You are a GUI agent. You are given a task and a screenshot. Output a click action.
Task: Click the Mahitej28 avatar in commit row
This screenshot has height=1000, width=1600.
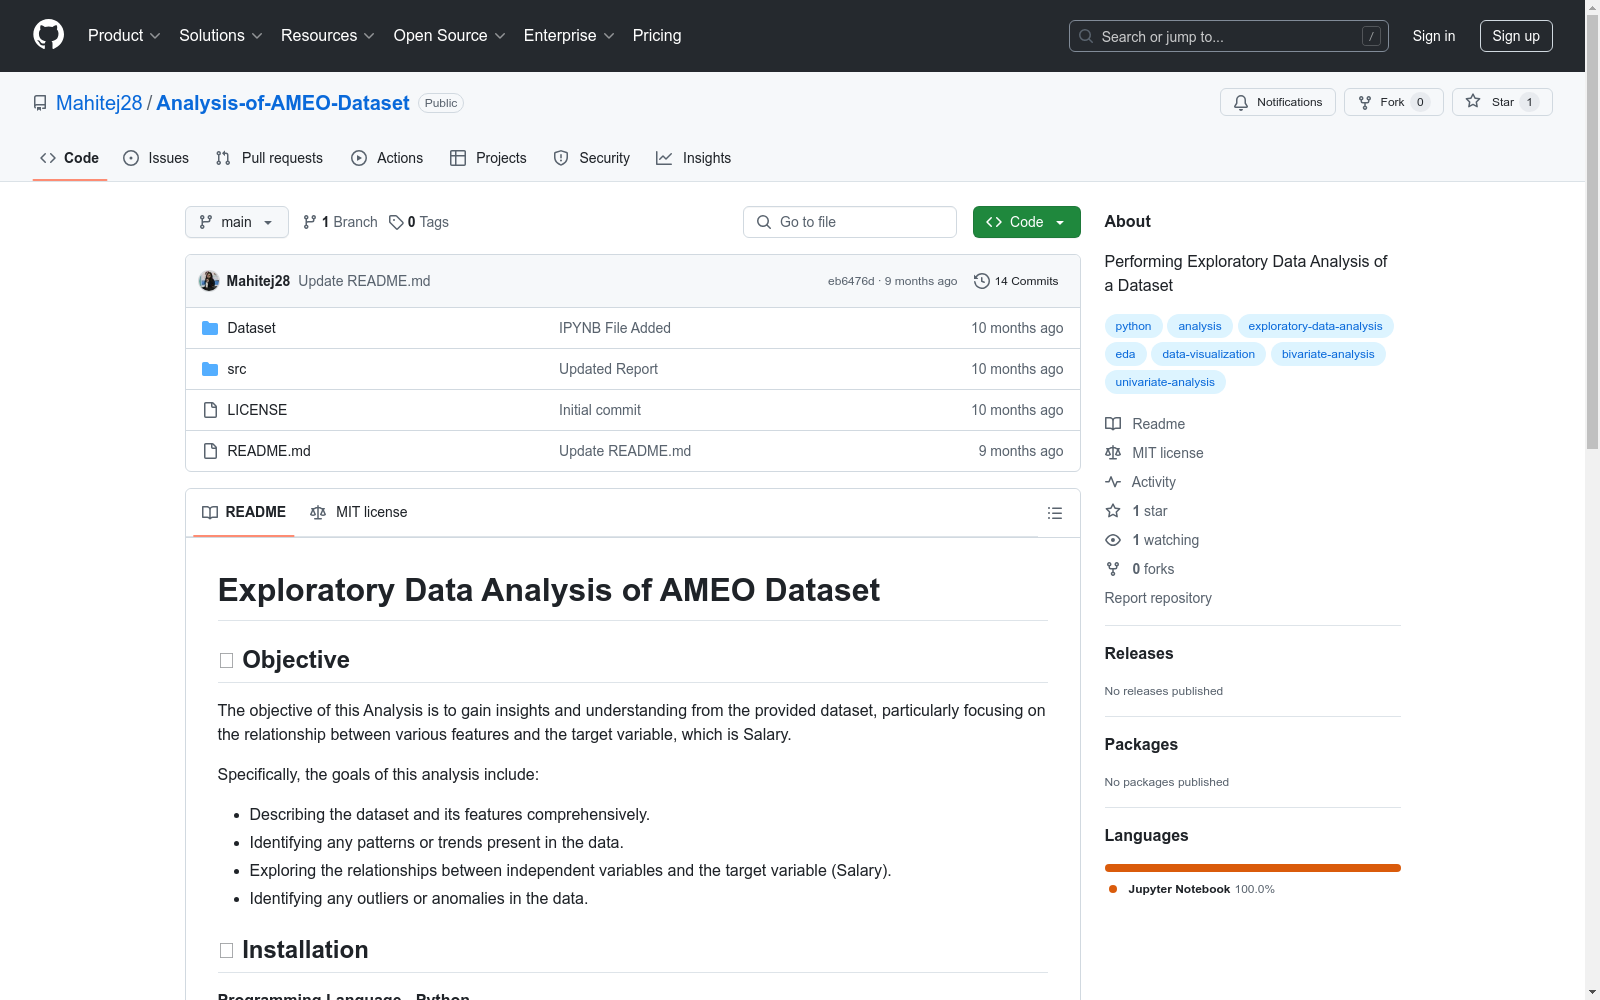[209, 281]
